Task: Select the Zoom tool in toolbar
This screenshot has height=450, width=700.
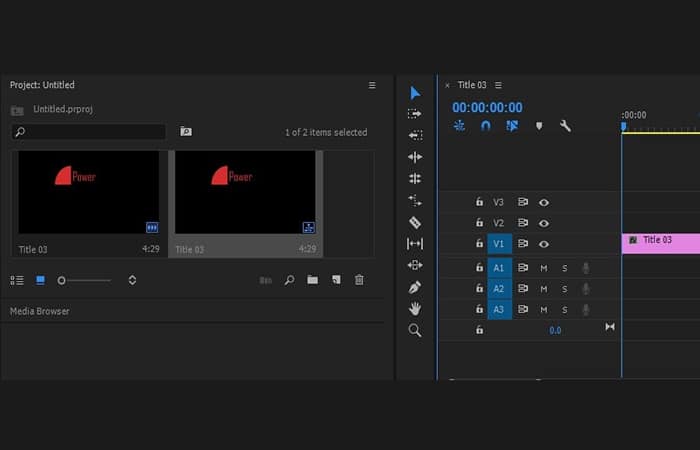Action: (415, 330)
